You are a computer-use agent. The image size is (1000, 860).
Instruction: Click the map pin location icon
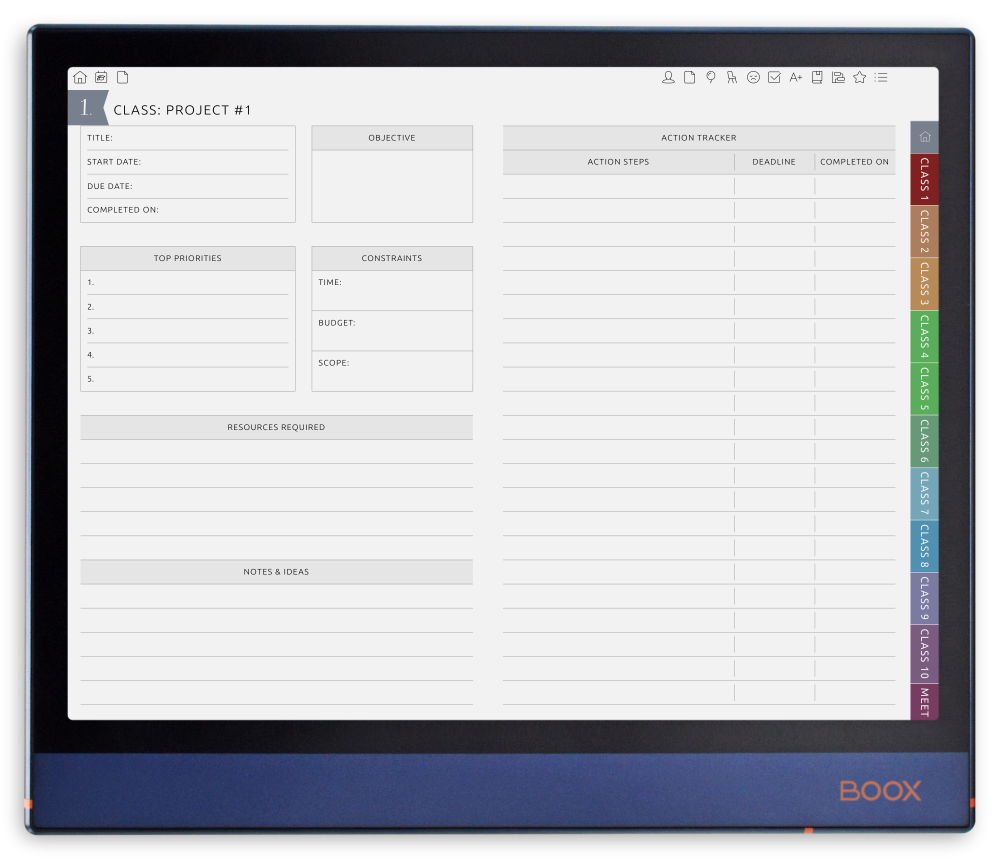pyautogui.click(x=711, y=77)
